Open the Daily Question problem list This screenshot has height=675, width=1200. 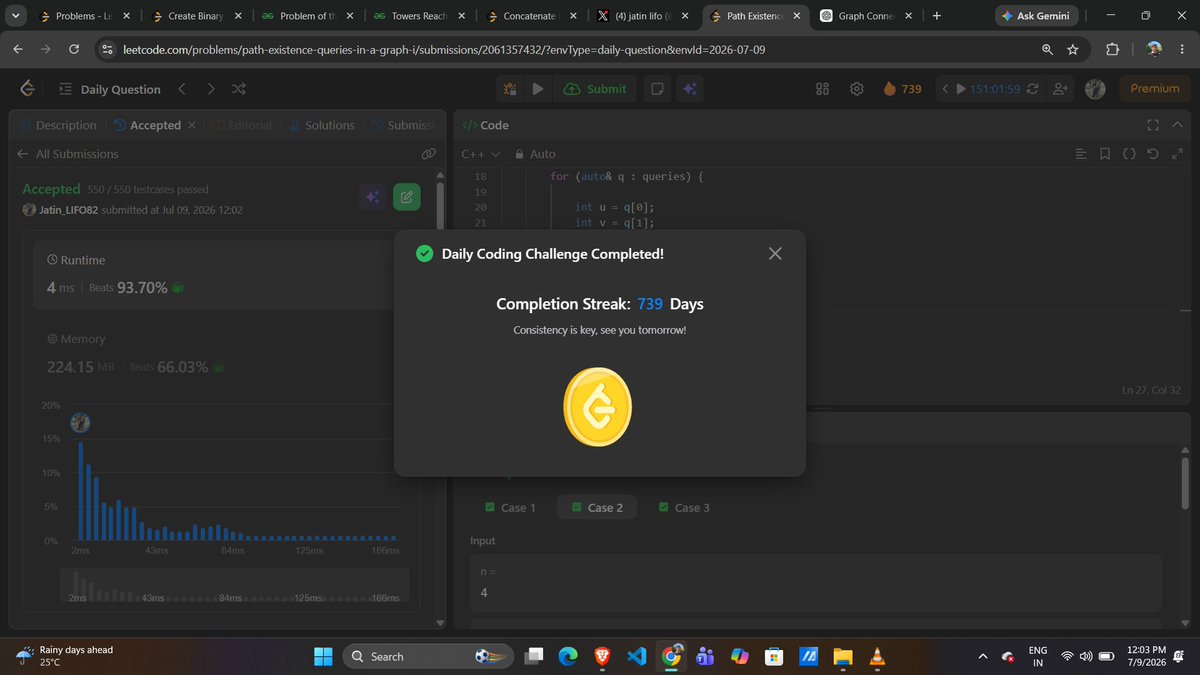(x=109, y=89)
